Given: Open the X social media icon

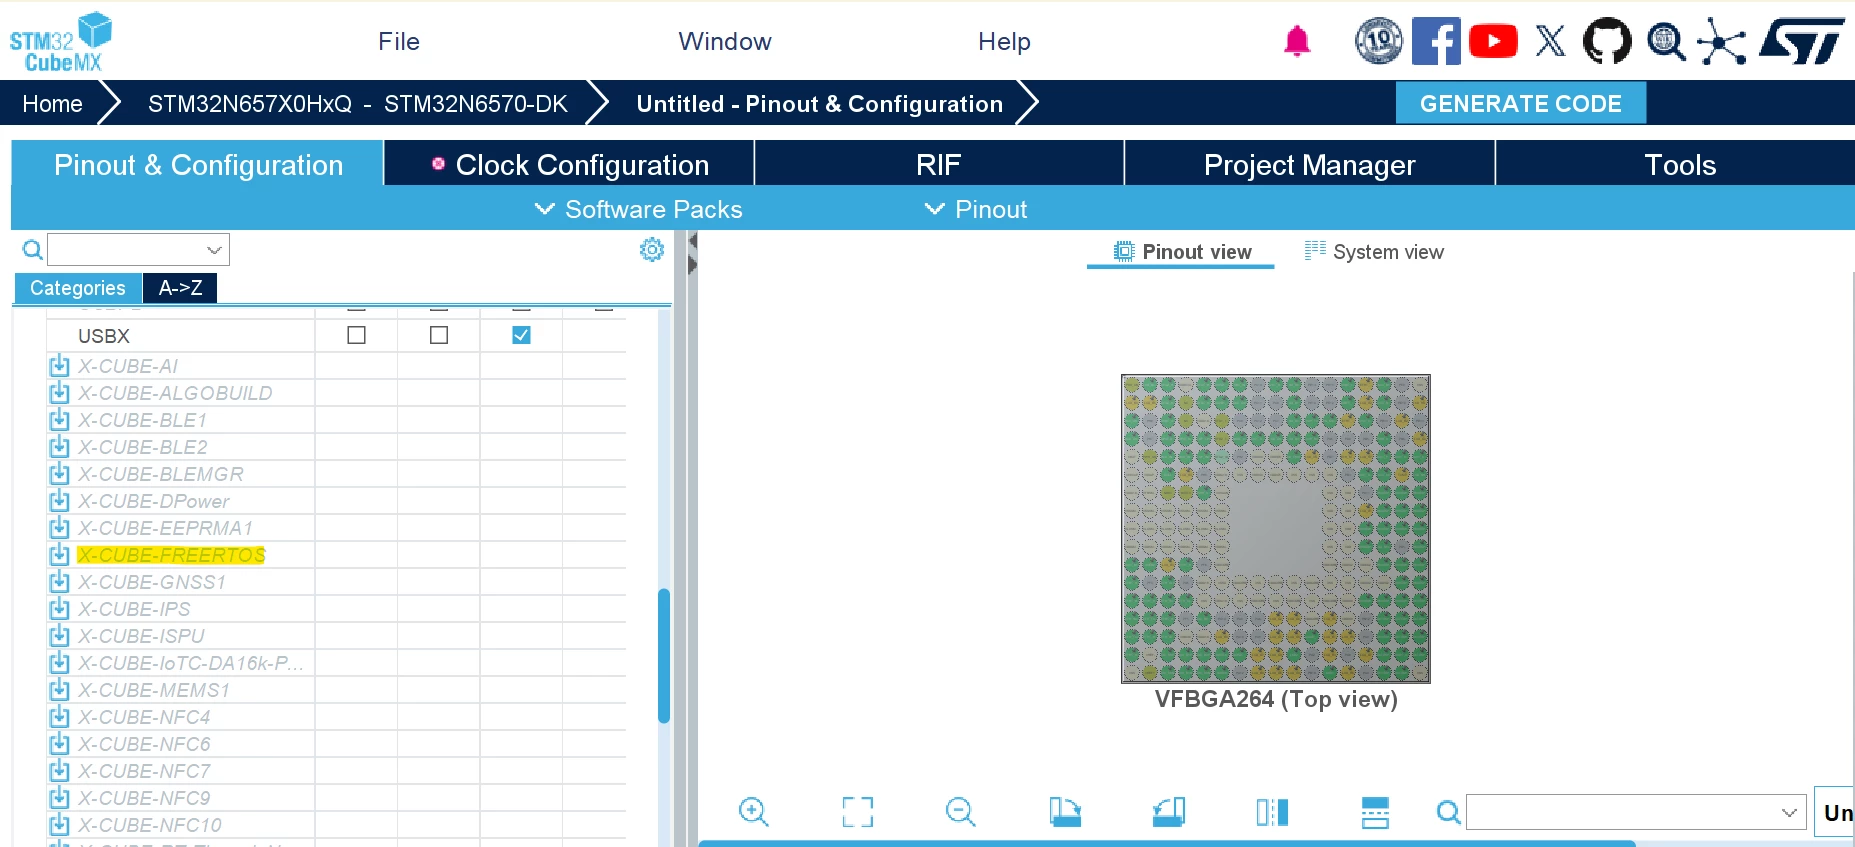Looking at the screenshot, I should (1550, 41).
